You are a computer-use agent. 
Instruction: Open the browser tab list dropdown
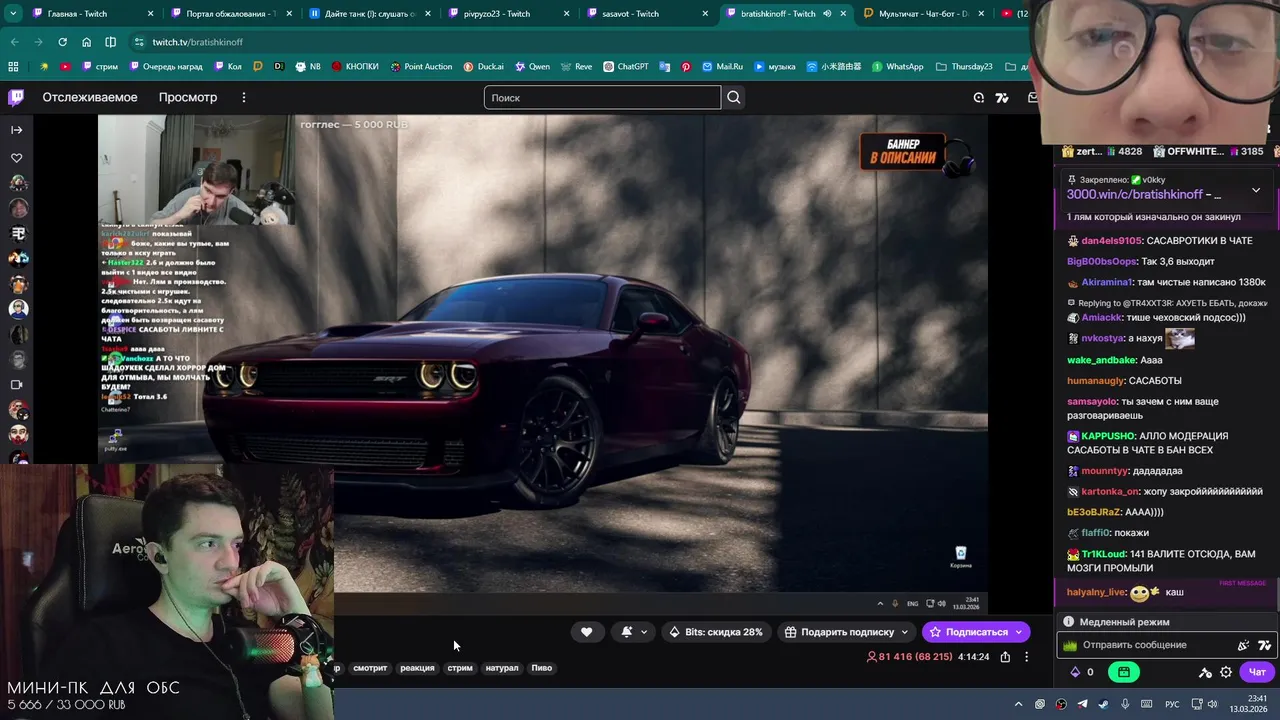click(x=12, y=14)
